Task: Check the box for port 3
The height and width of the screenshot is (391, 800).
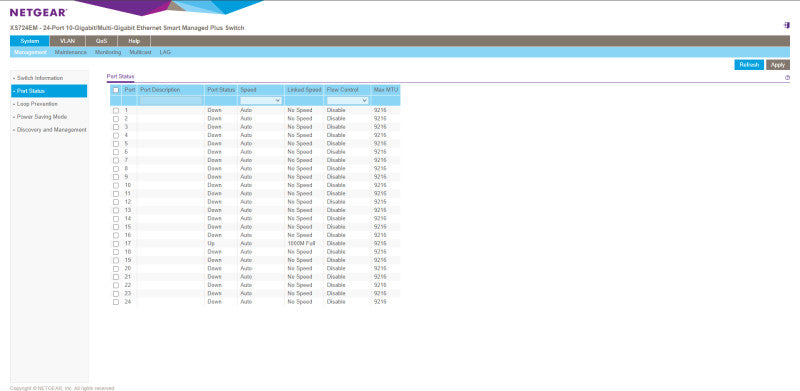Action: 116,127
